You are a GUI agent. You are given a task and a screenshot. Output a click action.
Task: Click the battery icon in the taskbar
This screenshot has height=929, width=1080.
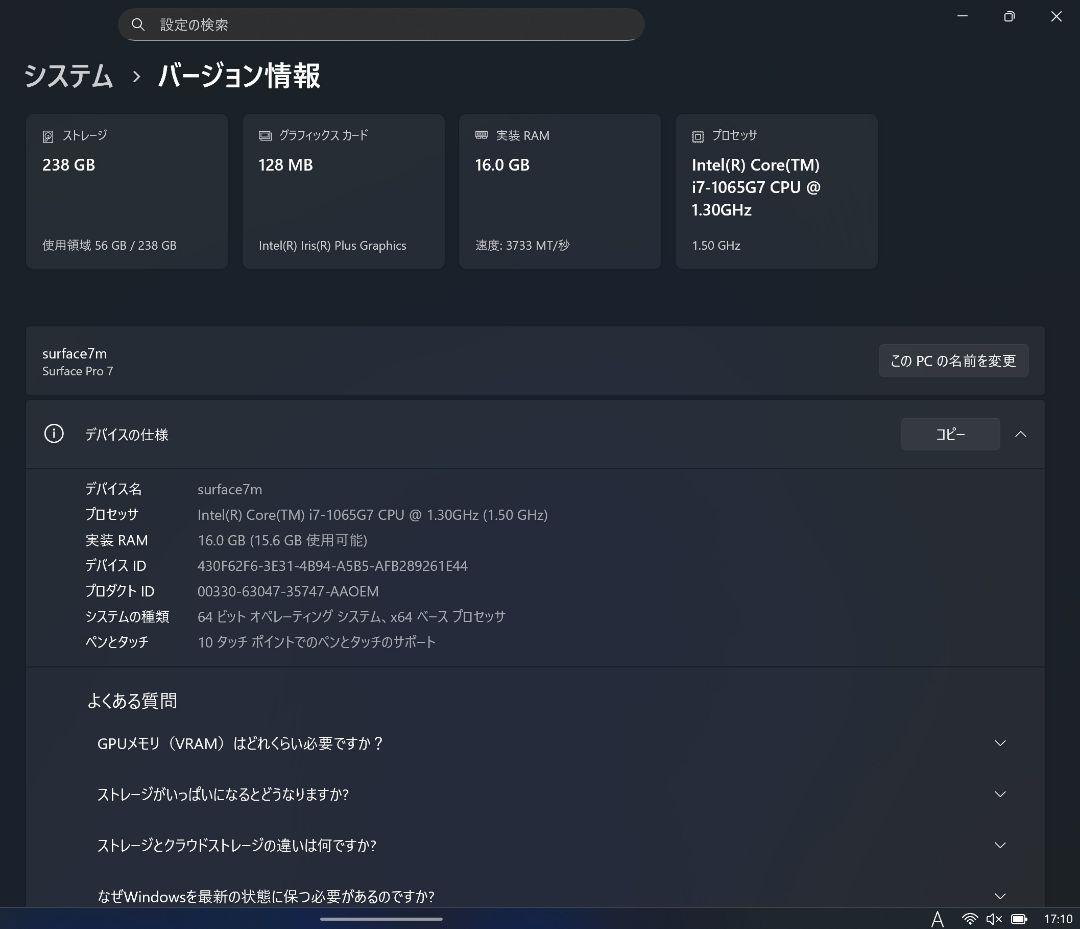(x=1019, y=918)
